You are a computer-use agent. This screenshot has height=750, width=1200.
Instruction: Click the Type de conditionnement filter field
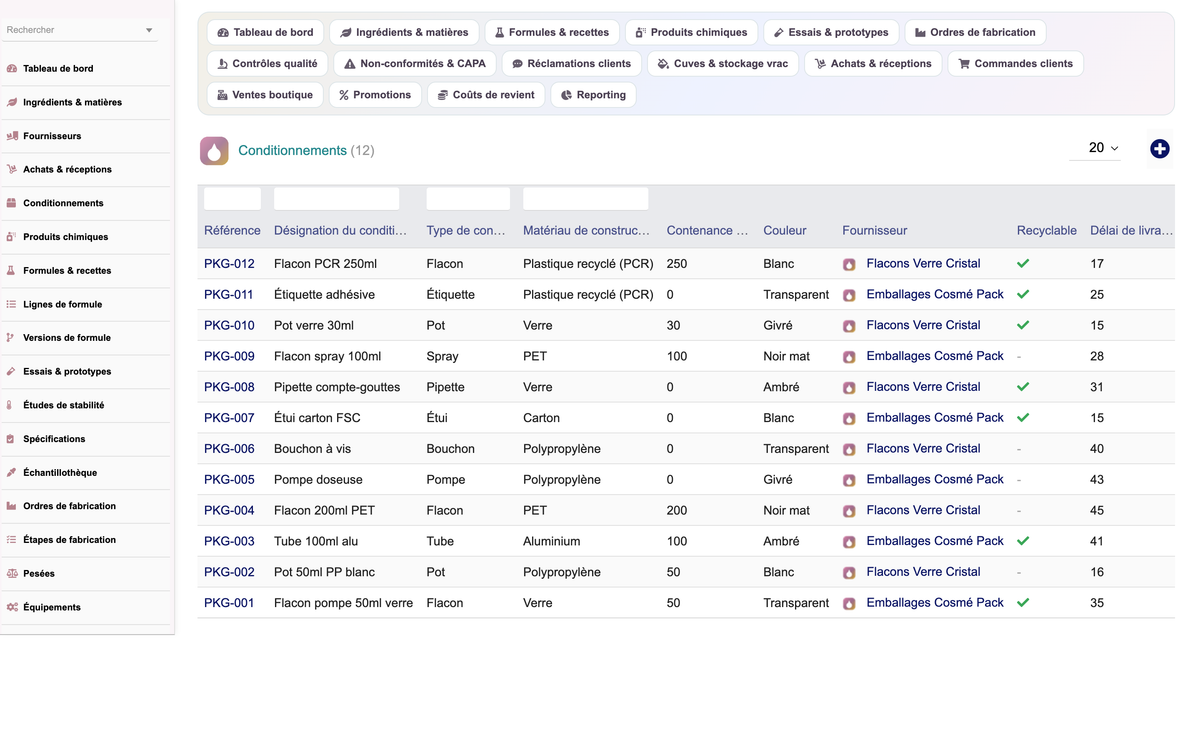(468, 198)
